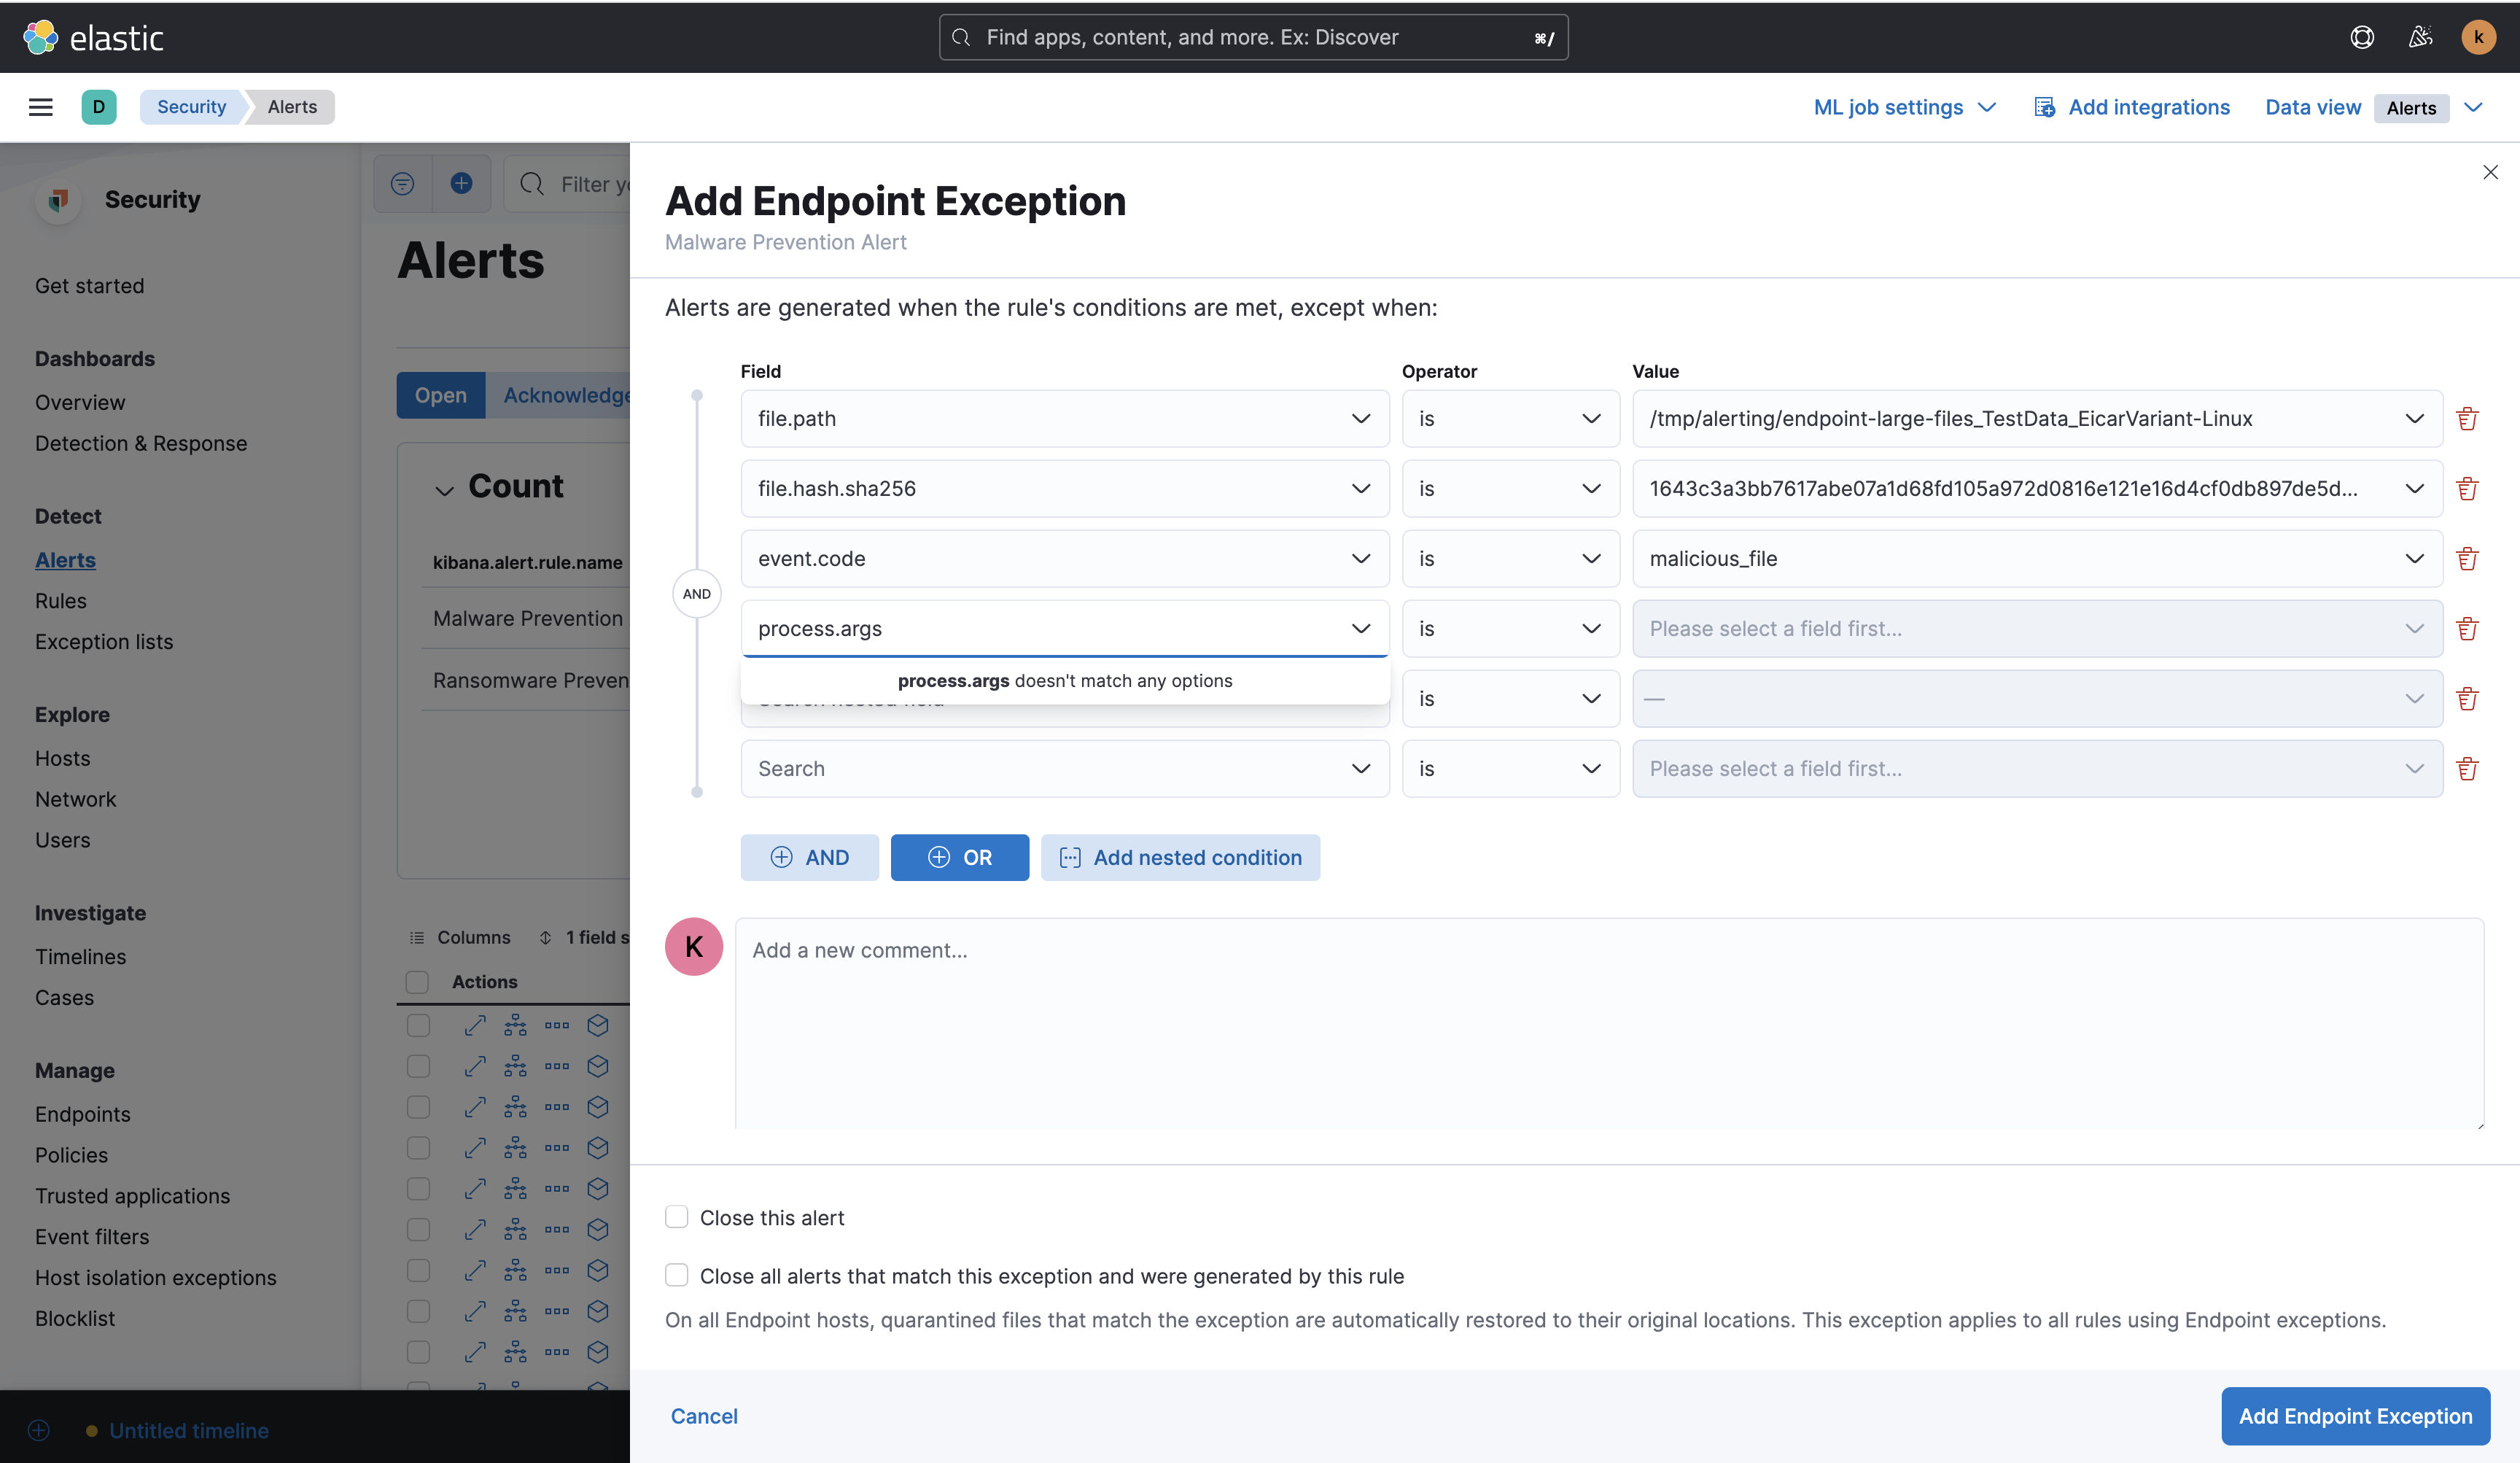Open the help lifebuoy icon in top bar

click(2361, 37)
